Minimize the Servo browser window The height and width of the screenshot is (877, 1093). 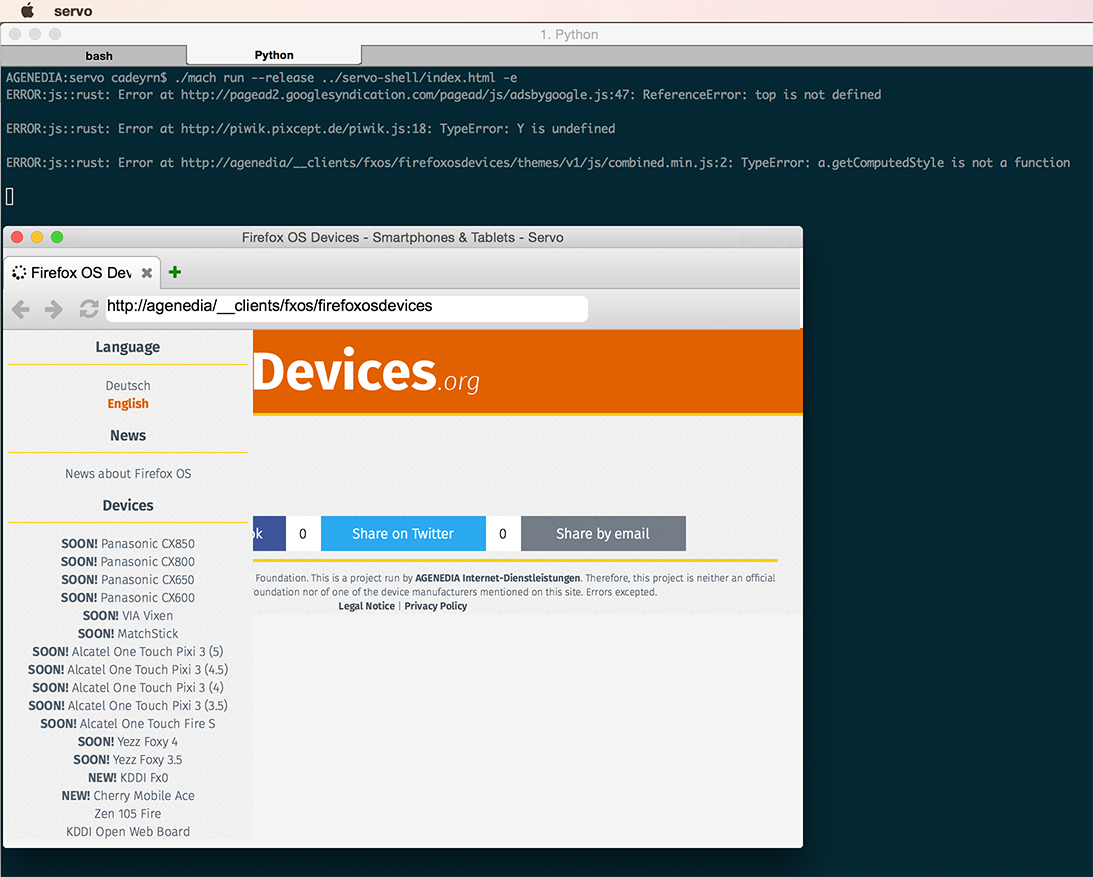[x=37, y=237]
